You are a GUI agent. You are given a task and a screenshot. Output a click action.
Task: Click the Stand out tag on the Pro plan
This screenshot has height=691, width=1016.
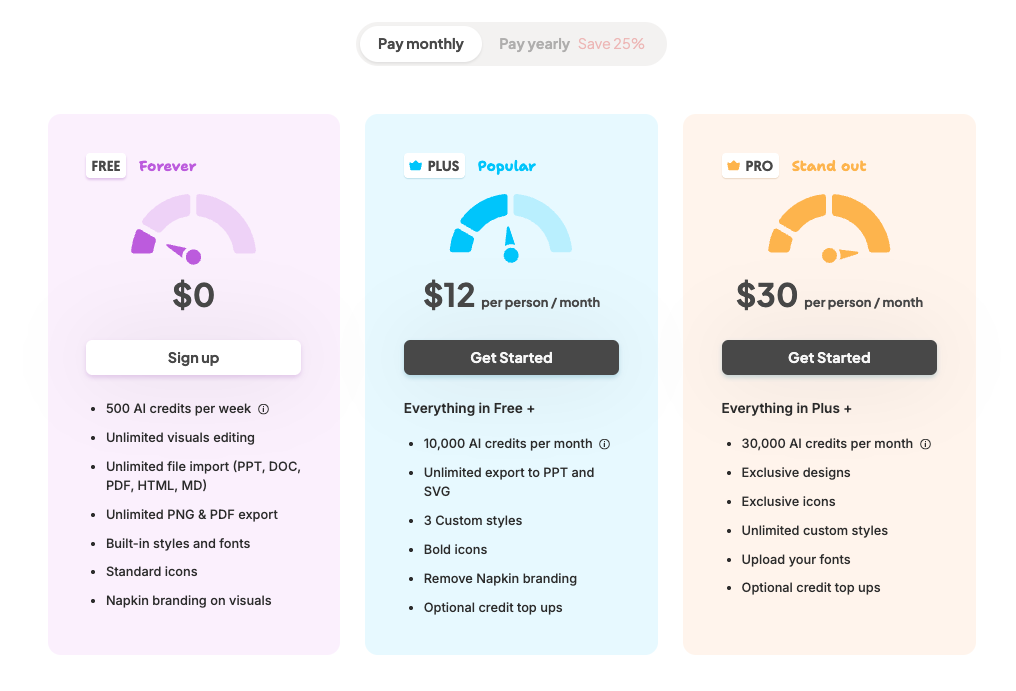coord(829,166)
